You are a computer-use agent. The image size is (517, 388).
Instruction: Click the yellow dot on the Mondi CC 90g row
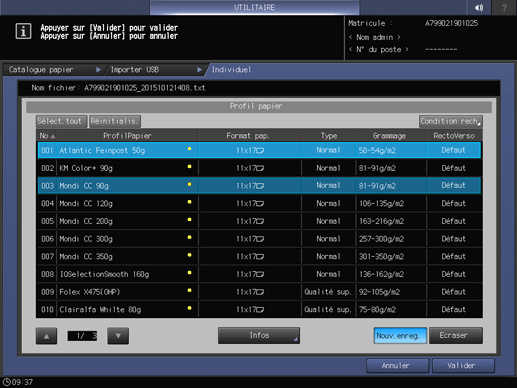click(x=189, y=184)
